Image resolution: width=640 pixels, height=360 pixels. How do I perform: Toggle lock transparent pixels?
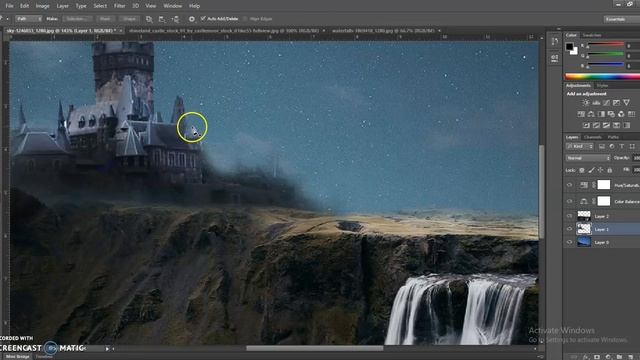coord(582,170)
